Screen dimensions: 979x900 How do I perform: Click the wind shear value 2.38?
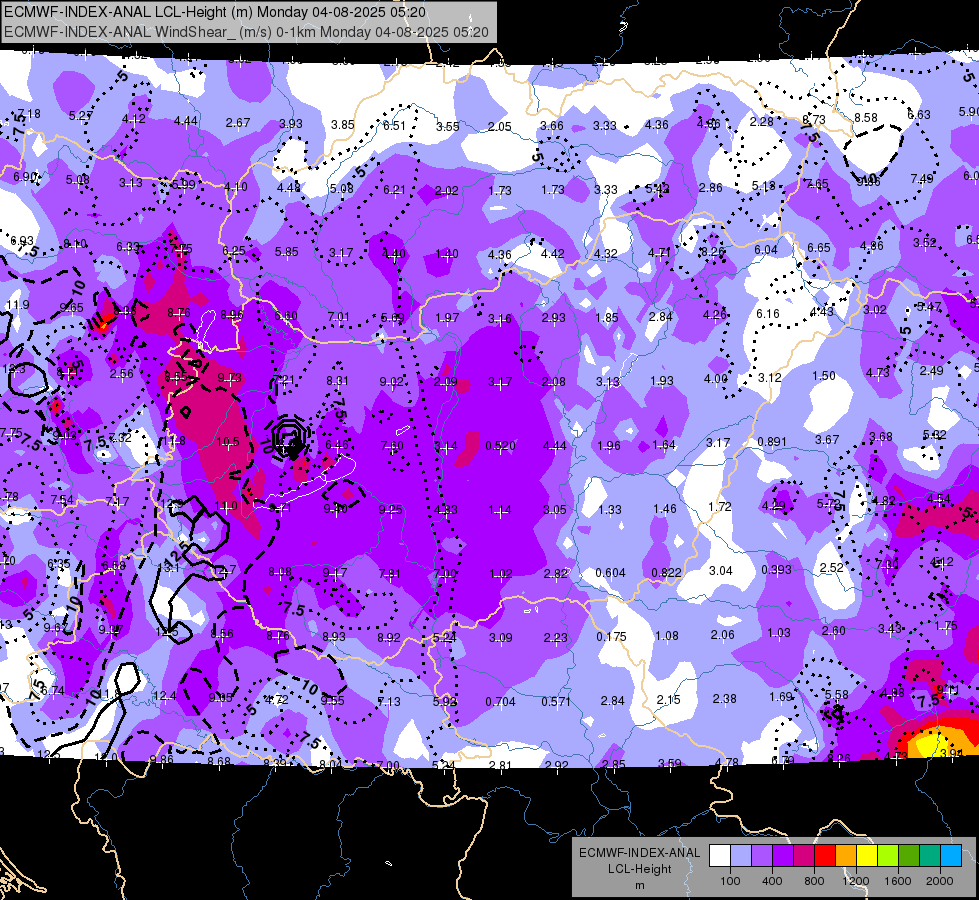click(724, 698)
